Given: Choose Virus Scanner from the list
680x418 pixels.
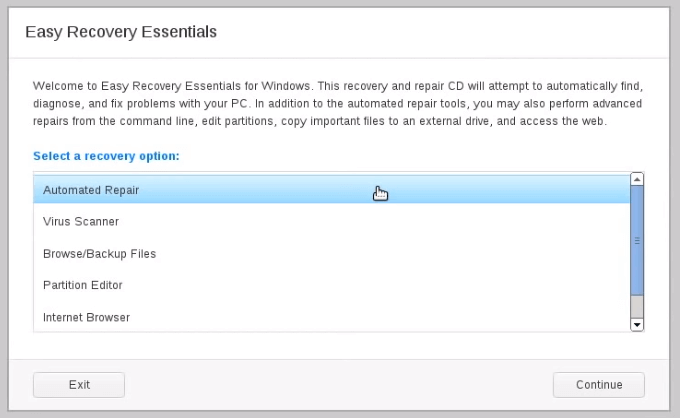Looking at the screenshot, I should (81, 222).
